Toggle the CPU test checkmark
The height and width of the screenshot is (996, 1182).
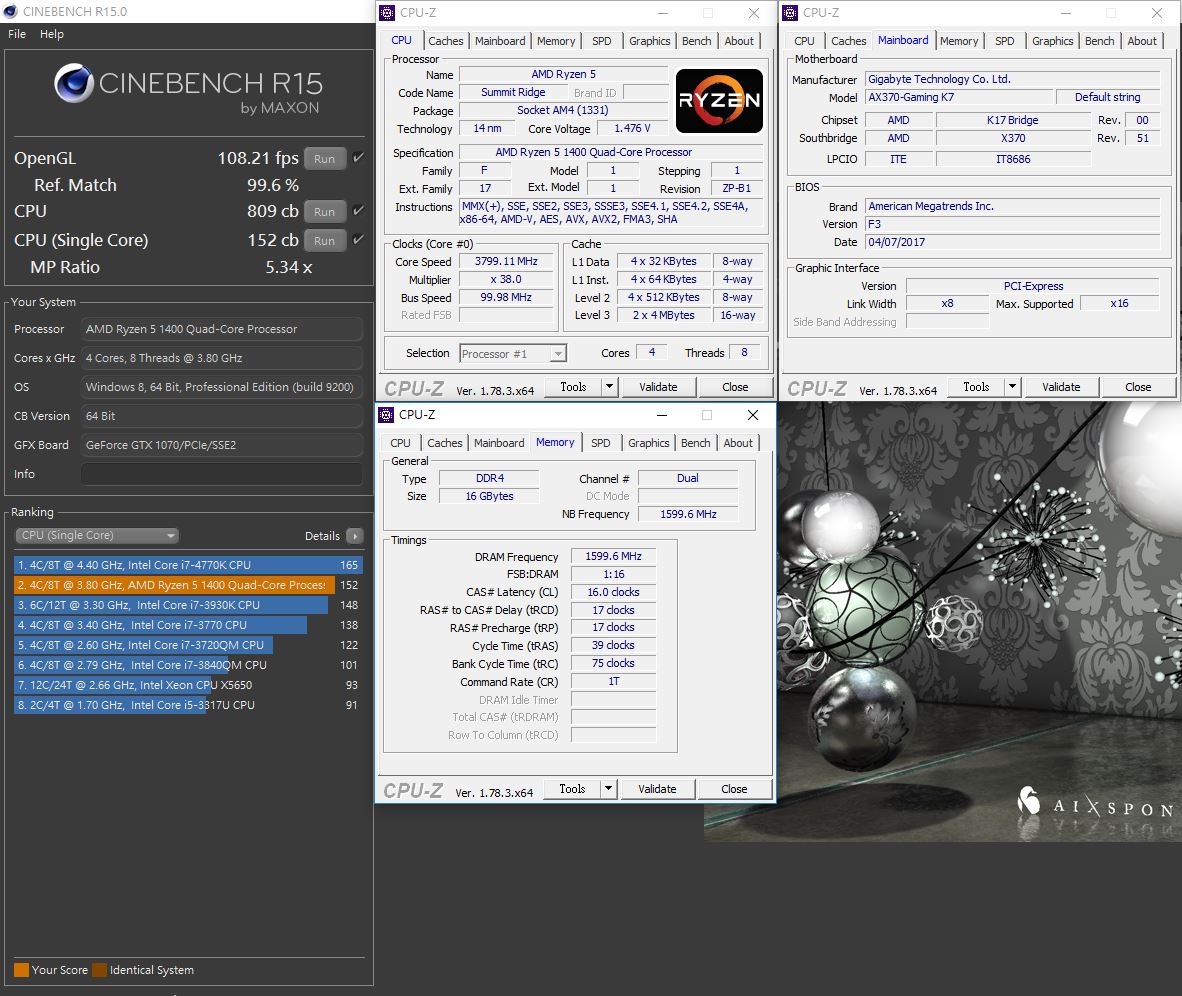[x=359, y=210]
